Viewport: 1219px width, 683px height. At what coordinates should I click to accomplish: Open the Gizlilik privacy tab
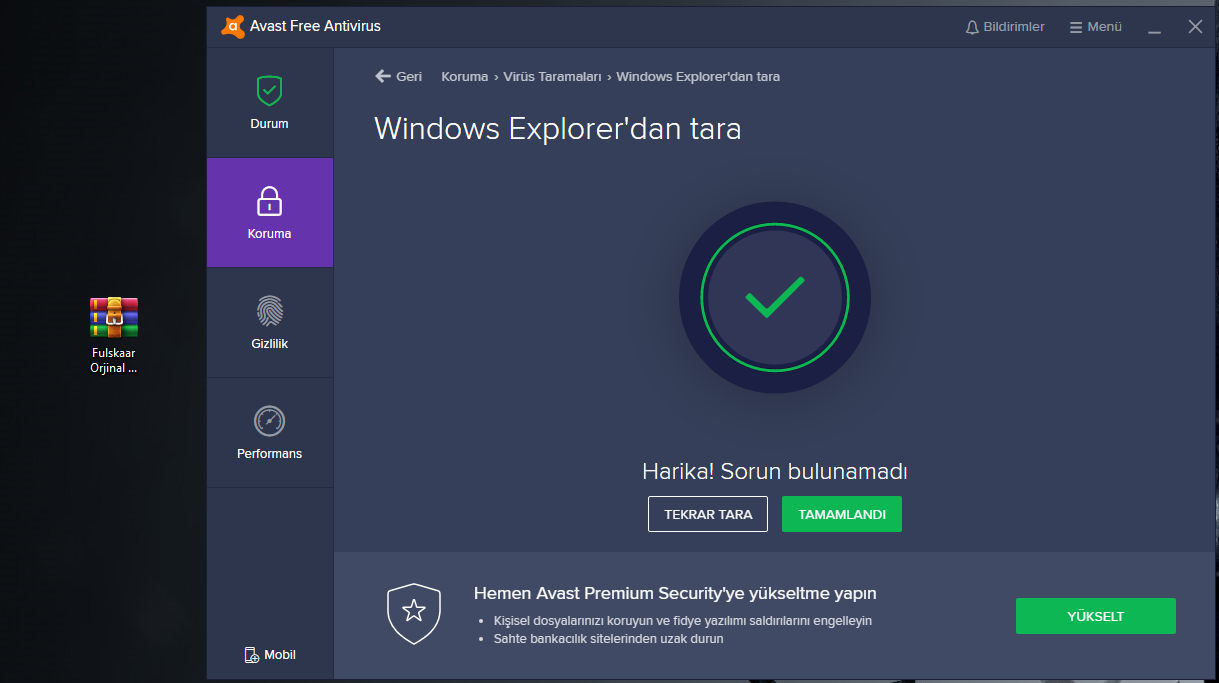click(x=269, y=322)
